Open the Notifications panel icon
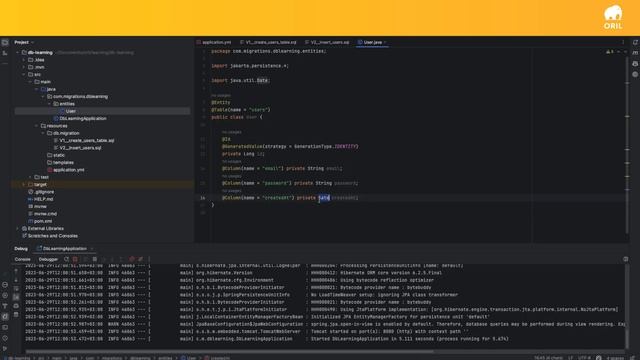This screenshot has width=640, height=360. click(635, 42)
